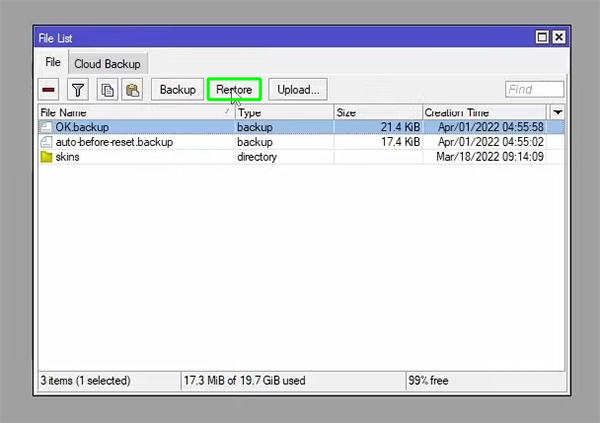Click the Paste clipboard icon
Image resolution: width=600 pixels, height=423 pixels.
point(131,90)
